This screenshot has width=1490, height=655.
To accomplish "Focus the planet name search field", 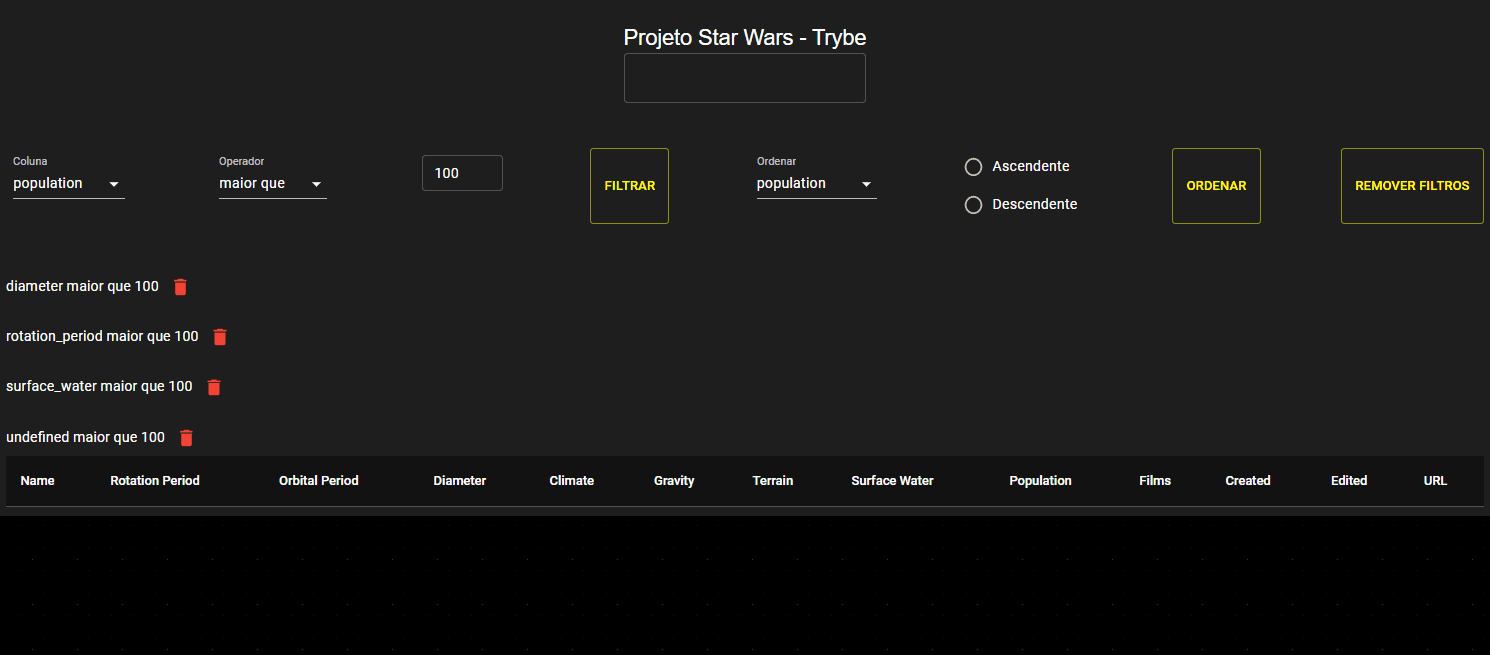I will coord(745,78).
